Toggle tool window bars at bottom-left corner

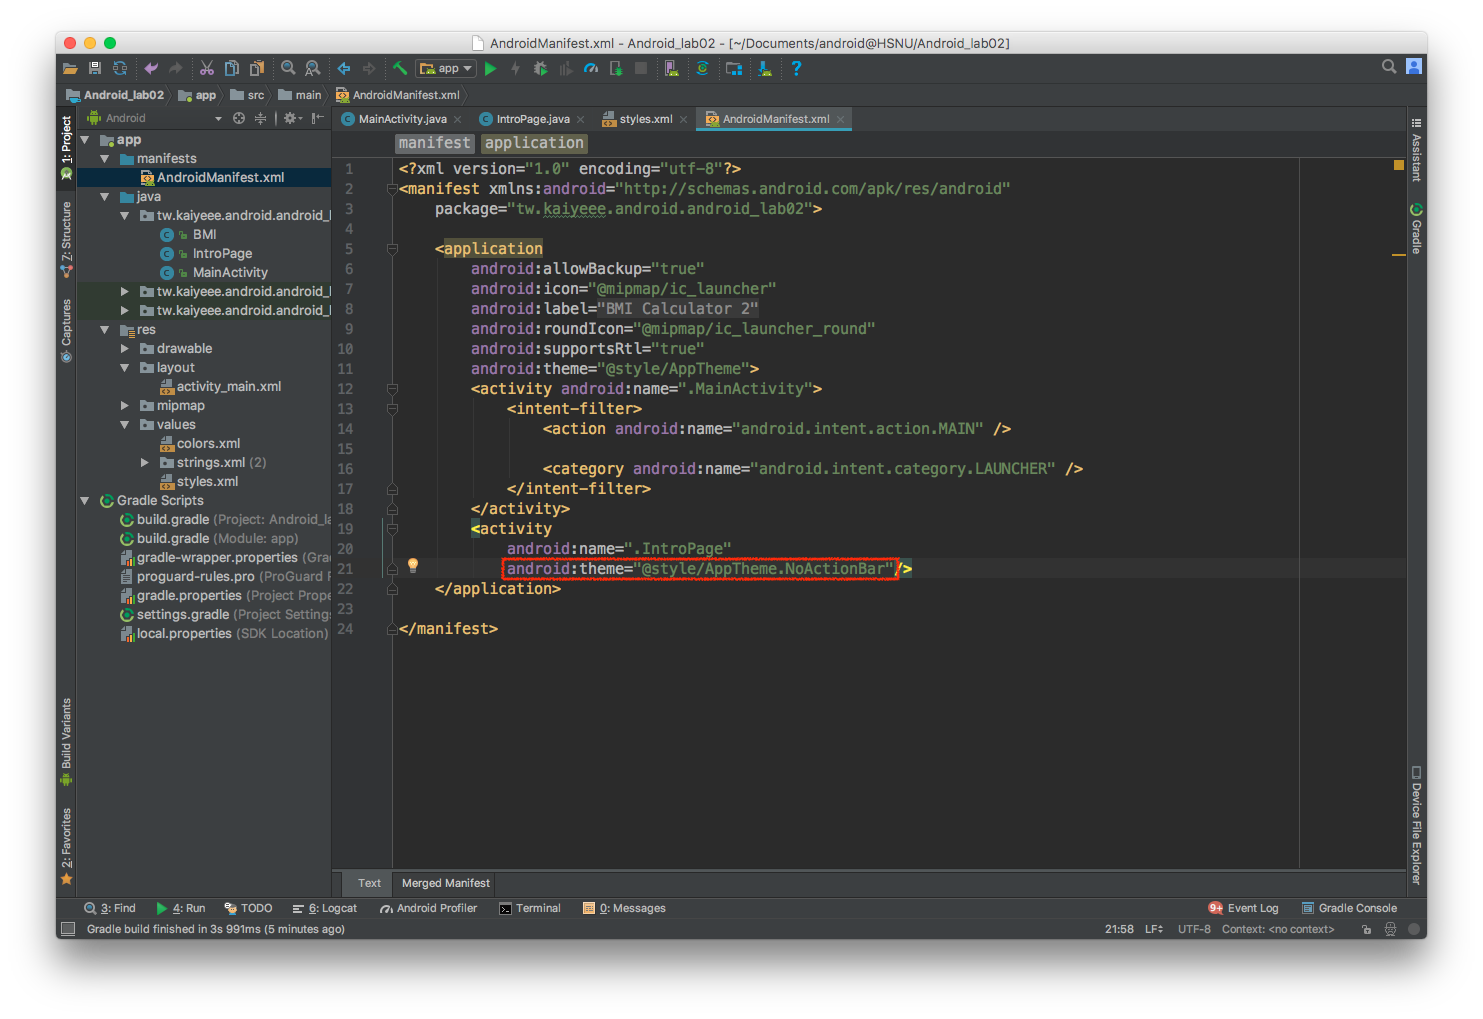(68, 929)
